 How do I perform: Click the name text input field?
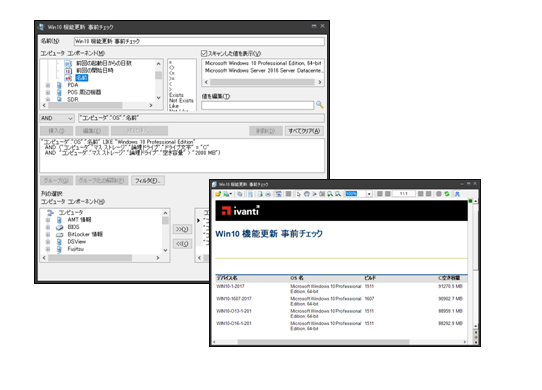199,41
